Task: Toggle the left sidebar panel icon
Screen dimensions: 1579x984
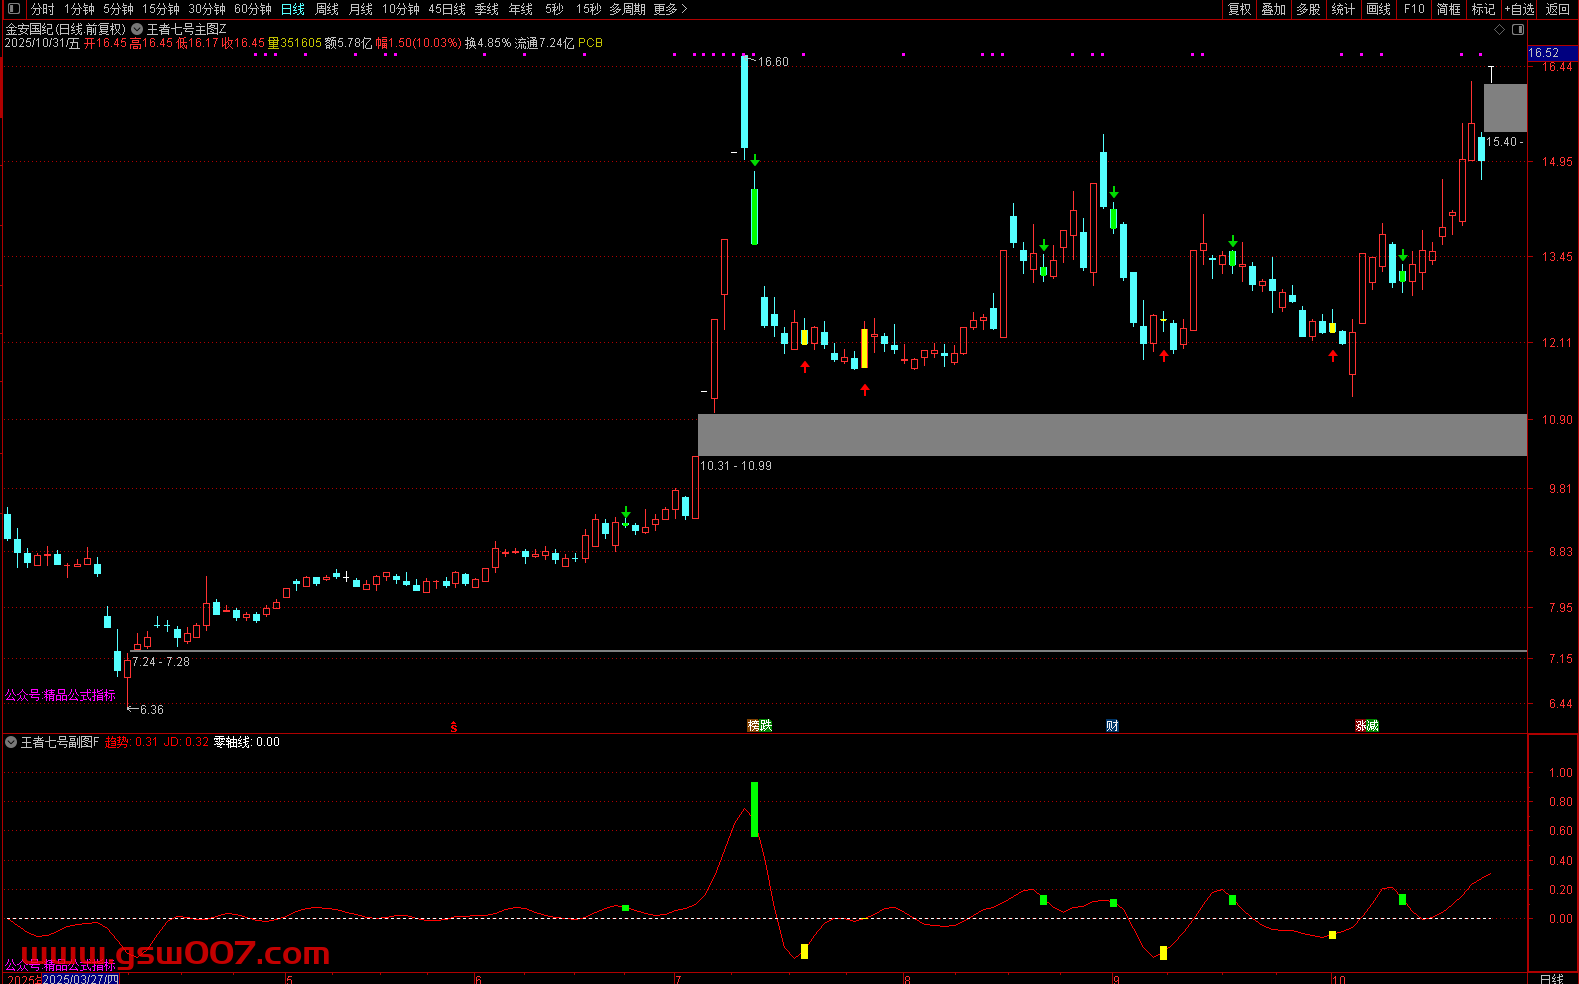Action: (x=14, y=9)
